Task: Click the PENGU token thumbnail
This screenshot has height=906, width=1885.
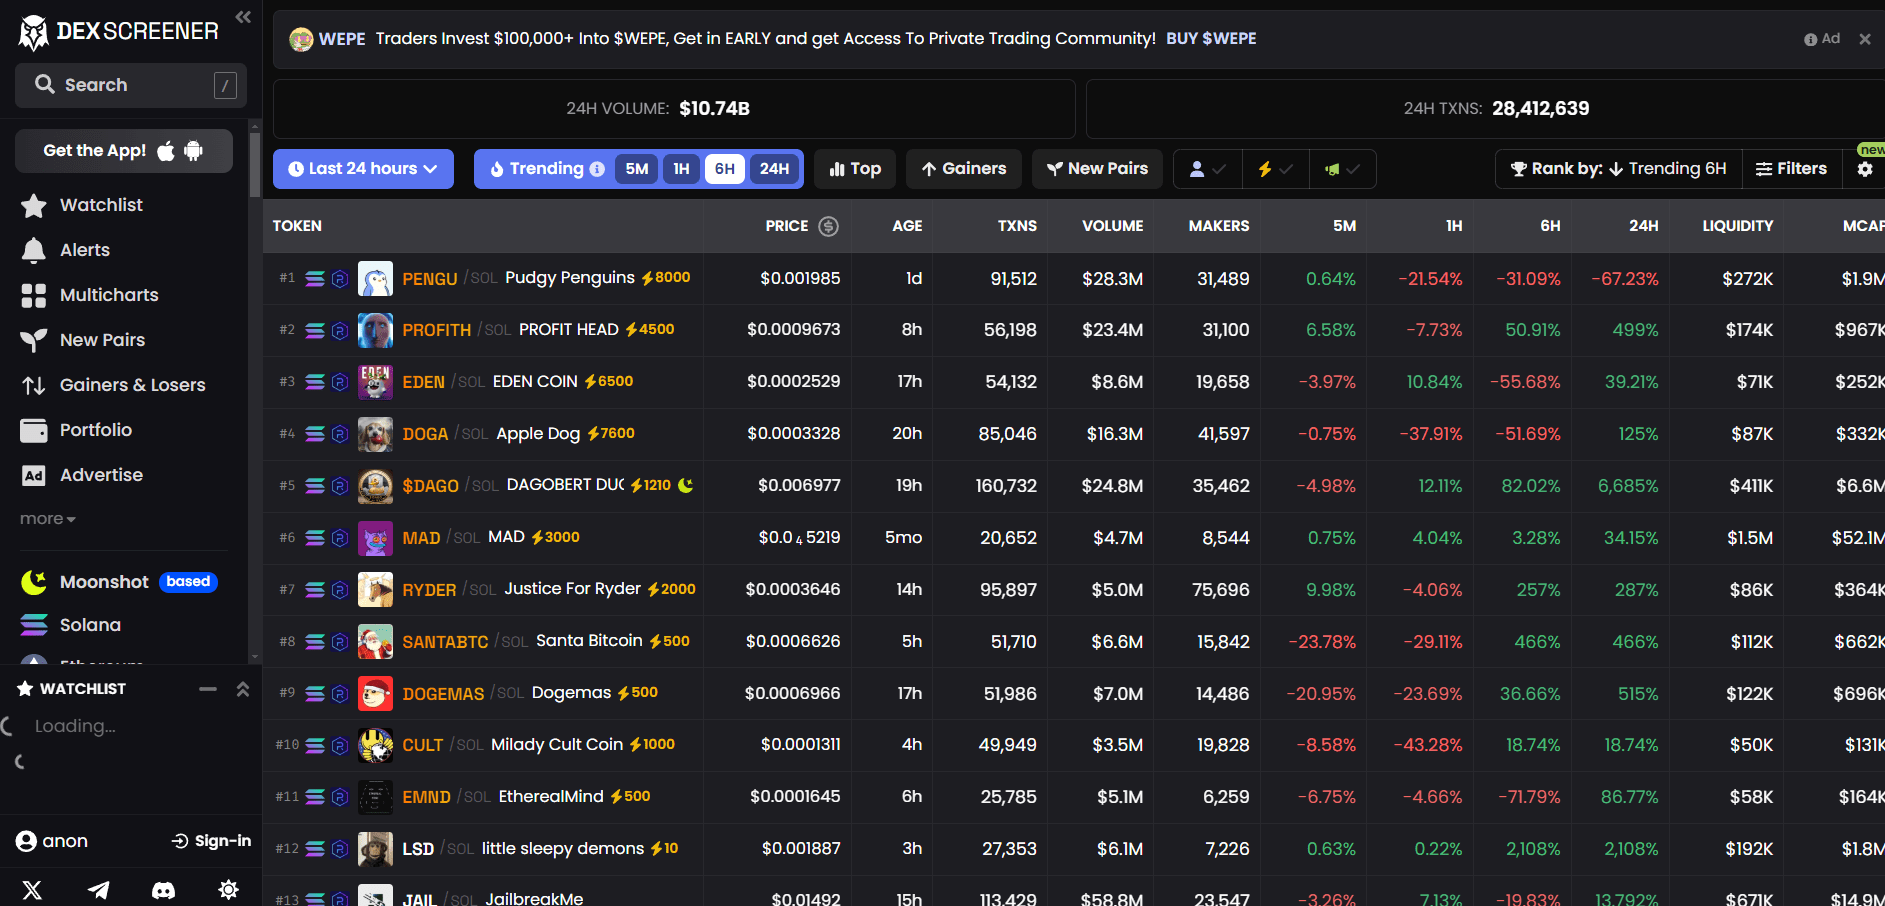Action: 375,279
